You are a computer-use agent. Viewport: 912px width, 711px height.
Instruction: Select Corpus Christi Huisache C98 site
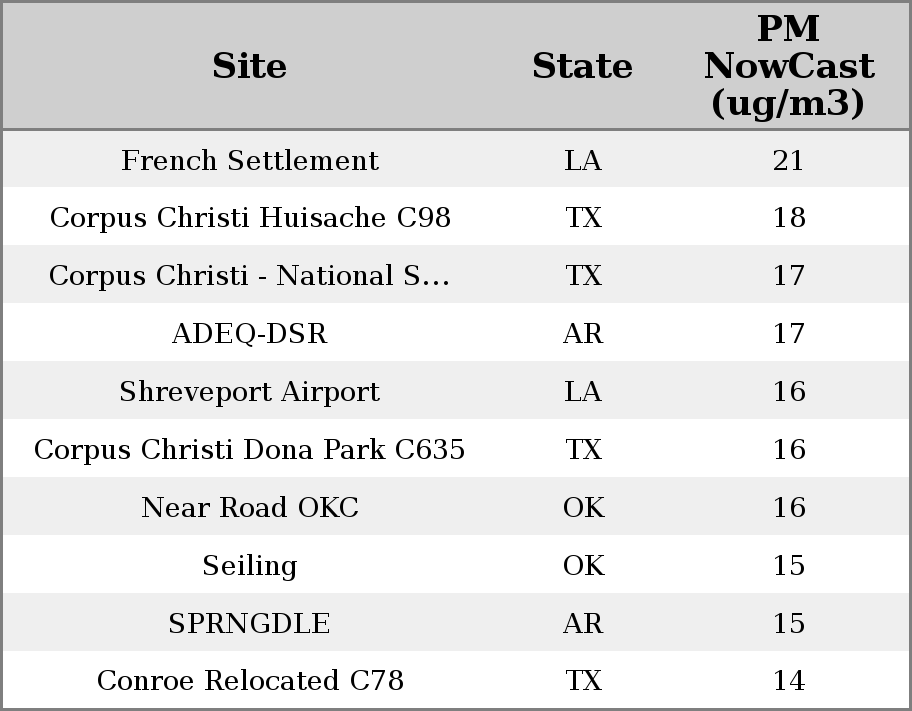(x=250, y=218)
